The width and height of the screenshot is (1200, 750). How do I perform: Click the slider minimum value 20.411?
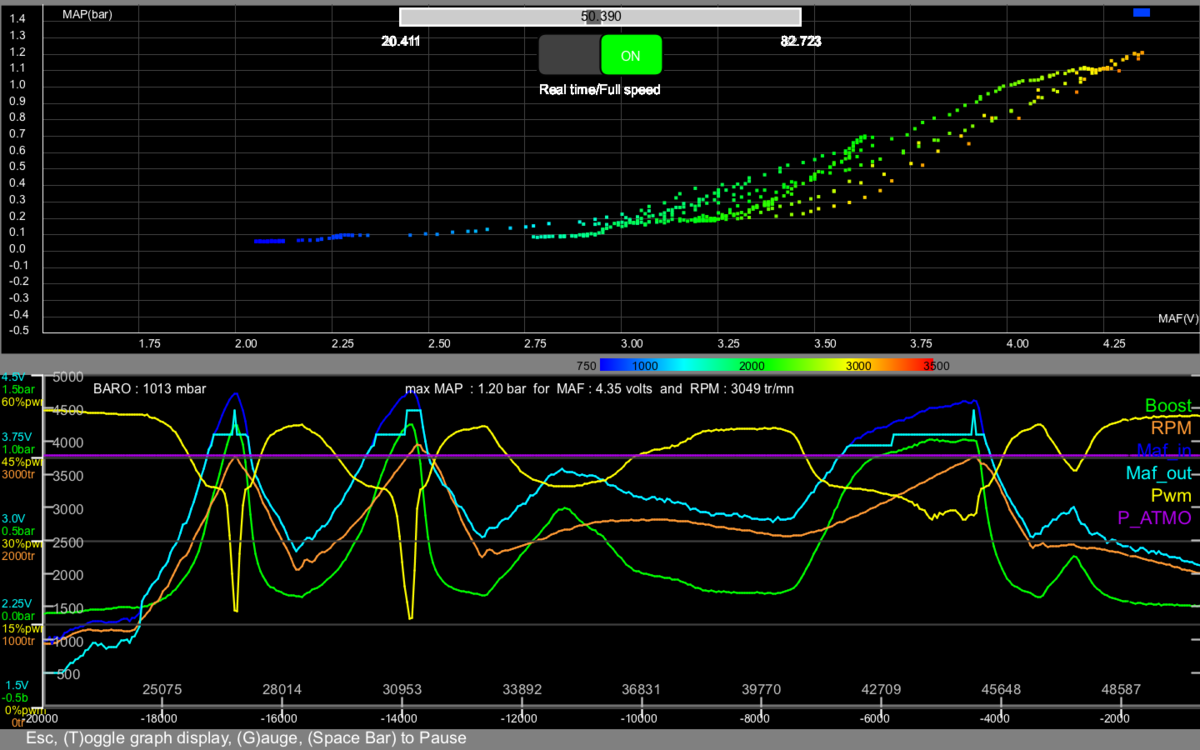click(x=401, y=42)
